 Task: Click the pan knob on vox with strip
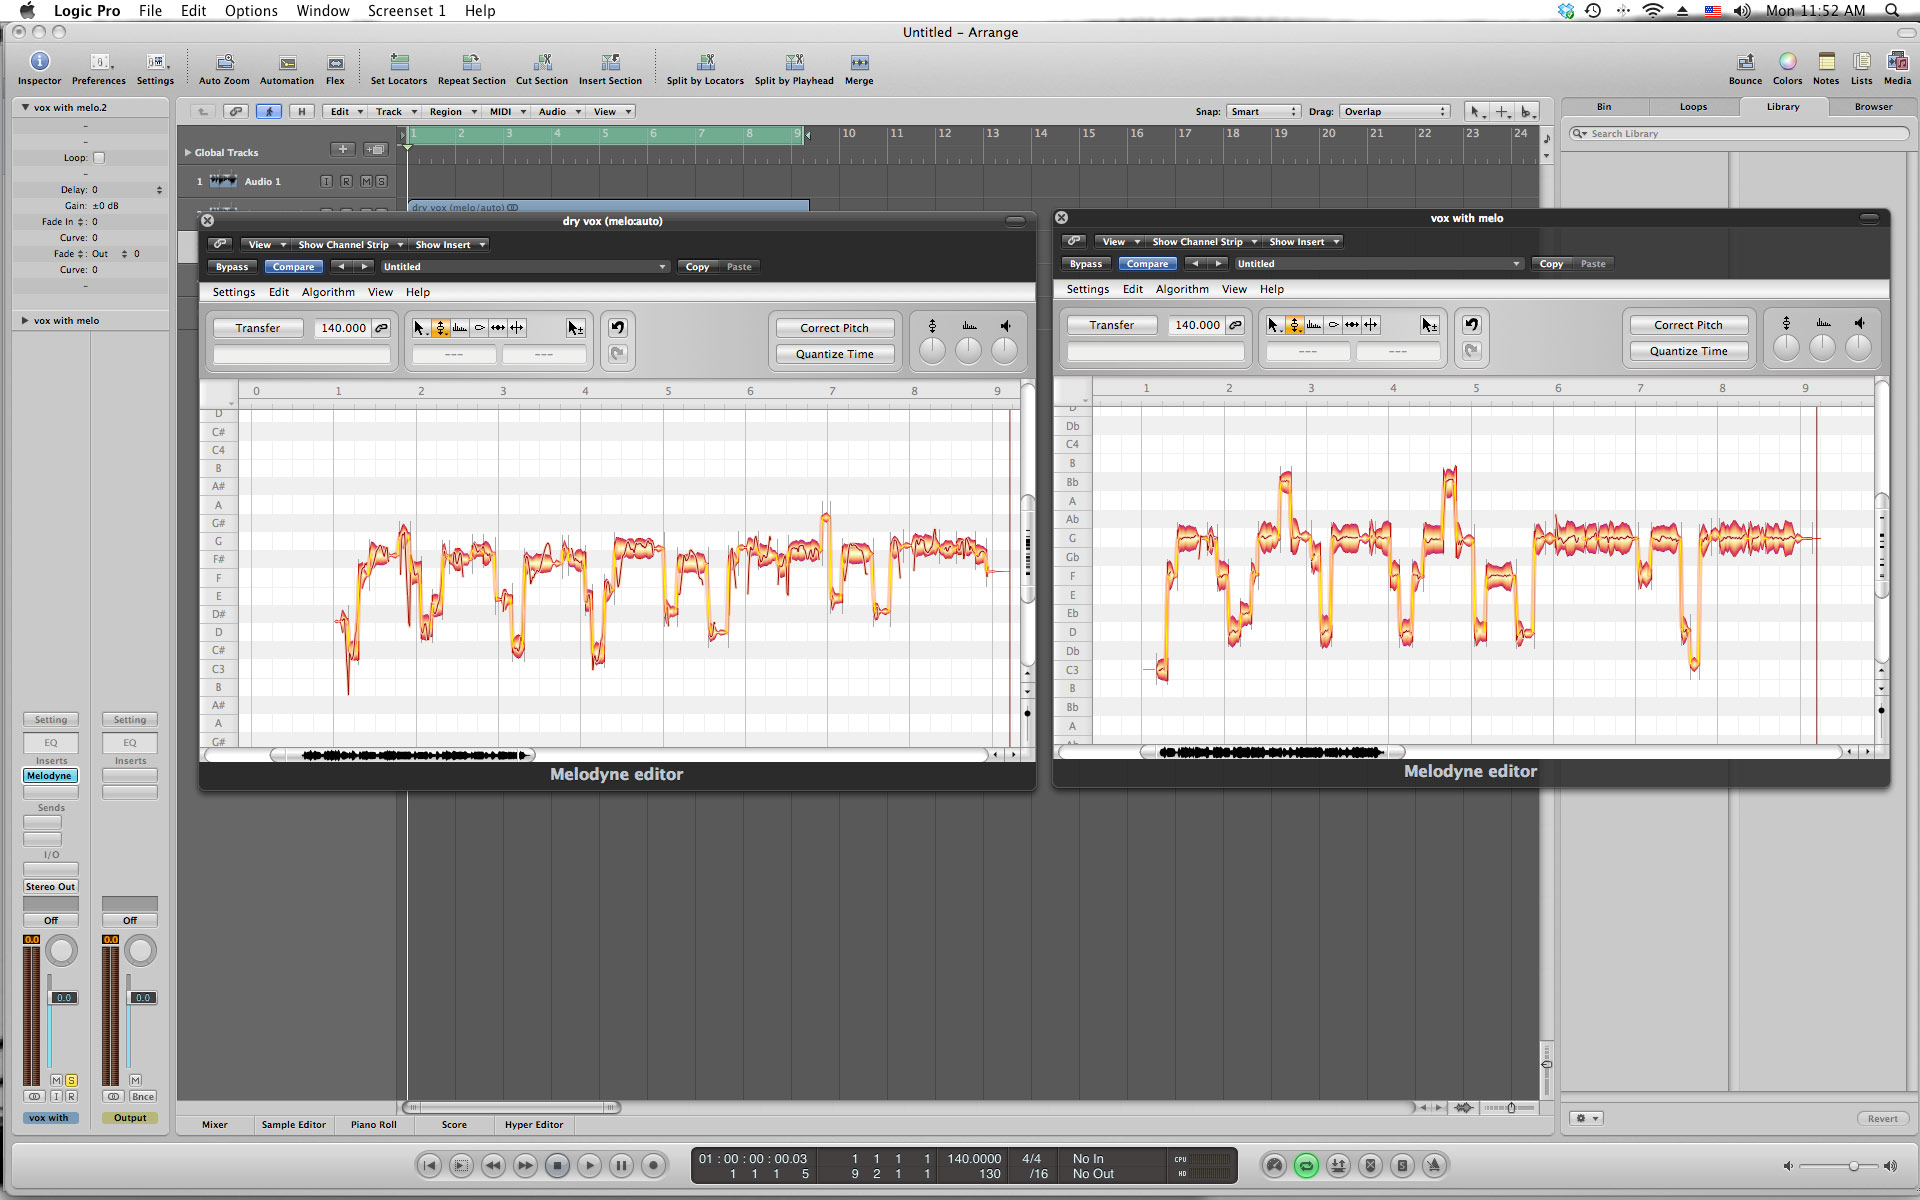(61, 951)
